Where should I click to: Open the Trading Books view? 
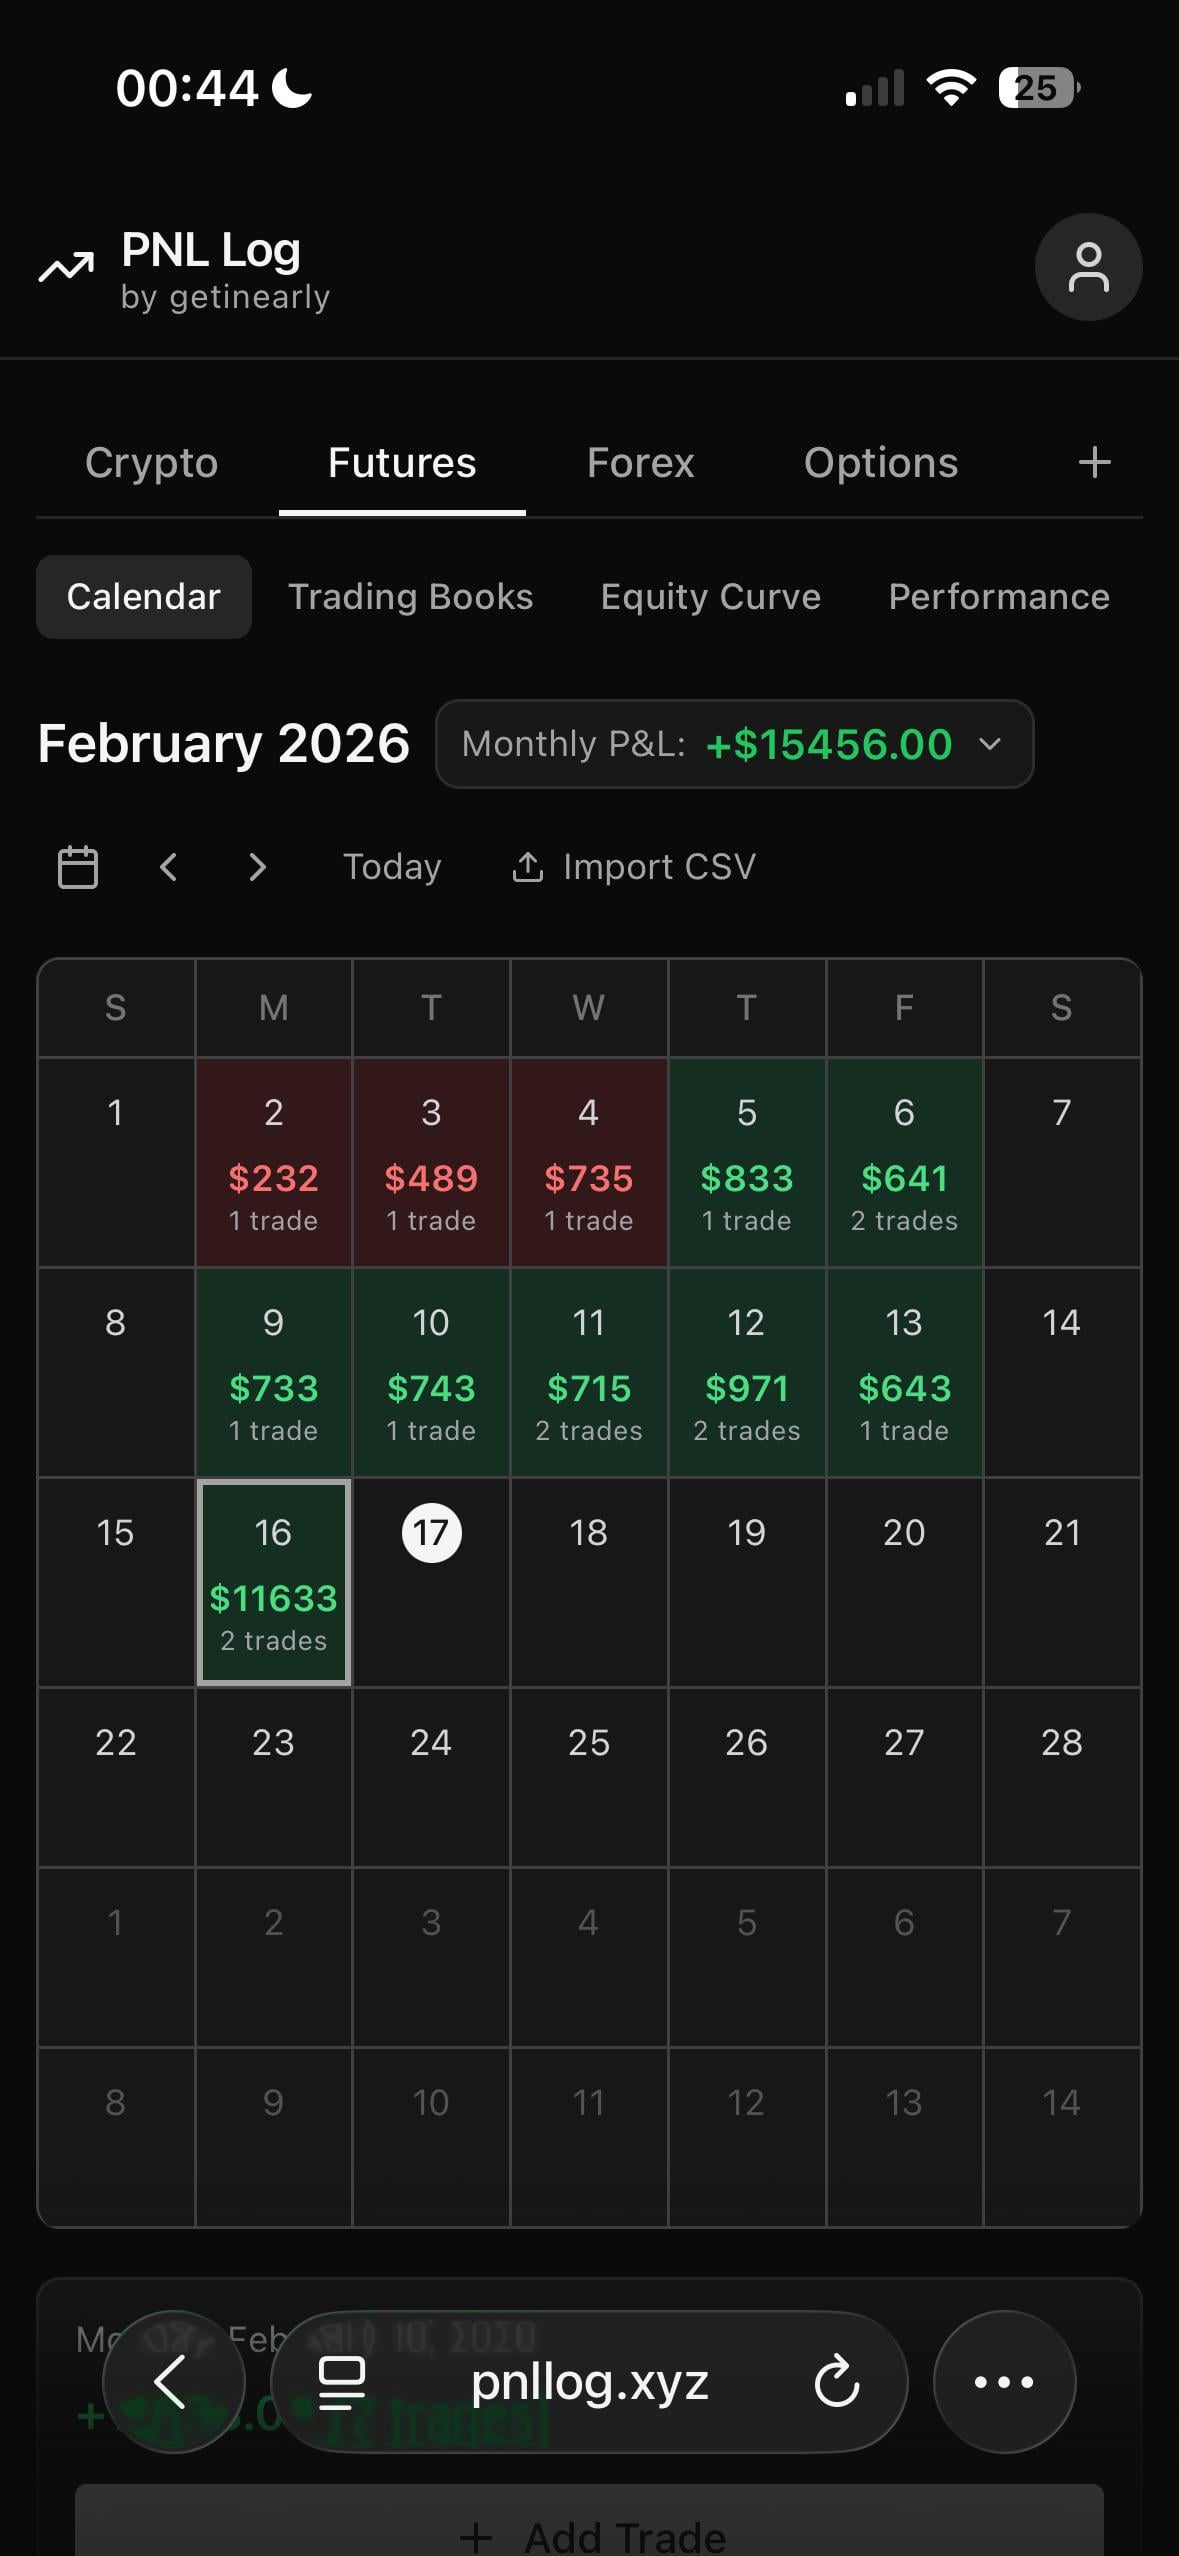coord(410,597)
